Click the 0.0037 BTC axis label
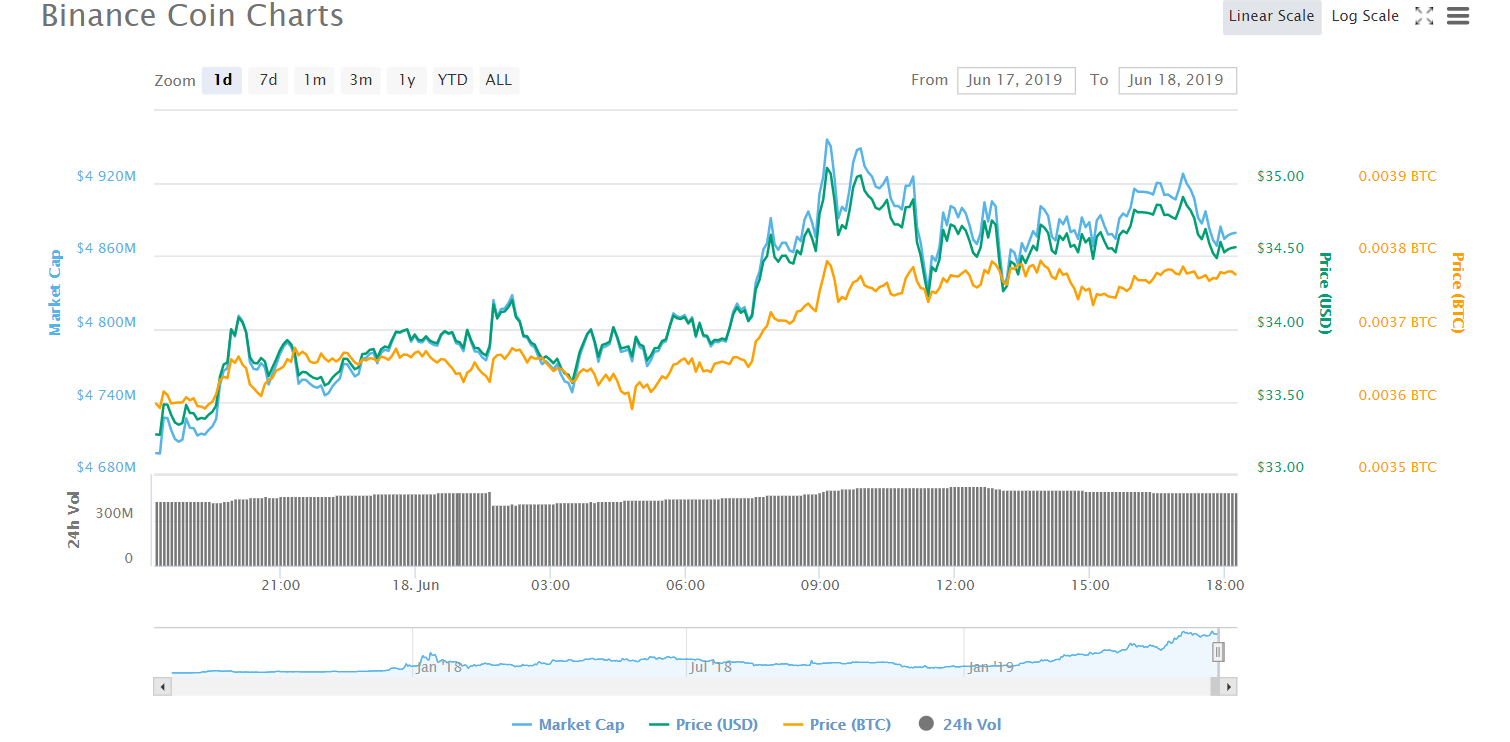The image size is (1510, 742). 1397,322
